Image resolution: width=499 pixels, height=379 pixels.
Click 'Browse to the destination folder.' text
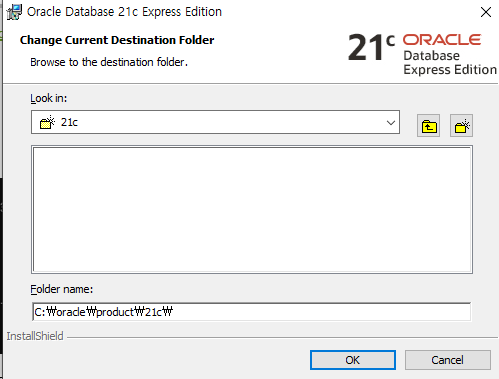pyautogui.click(x=109, y=62)
